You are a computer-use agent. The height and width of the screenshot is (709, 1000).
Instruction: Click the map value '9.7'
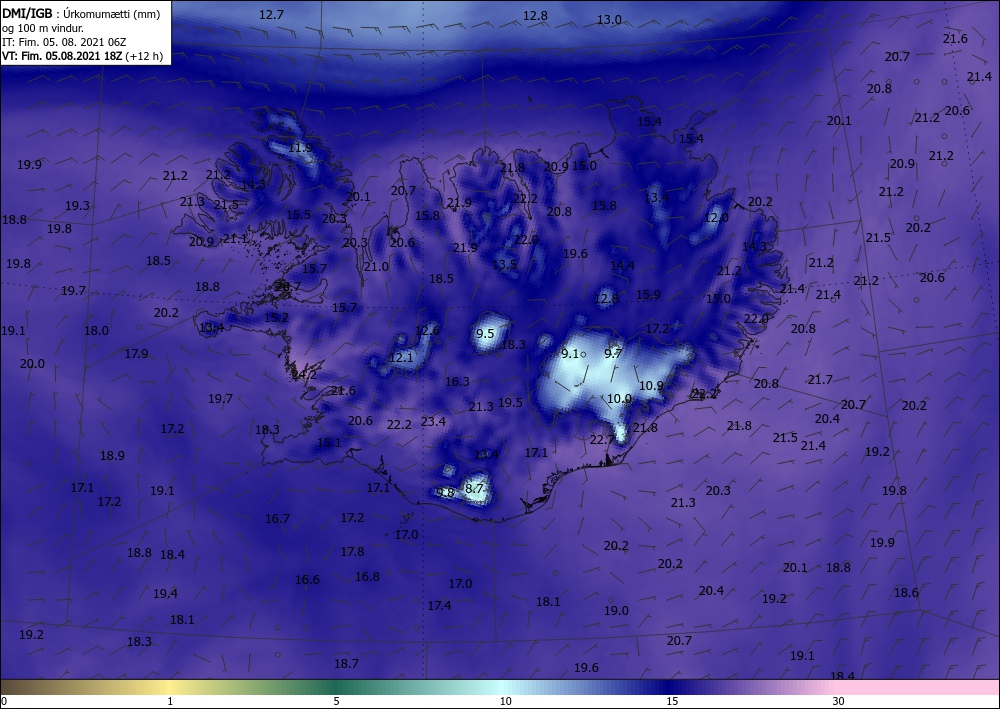coord(613,354)
